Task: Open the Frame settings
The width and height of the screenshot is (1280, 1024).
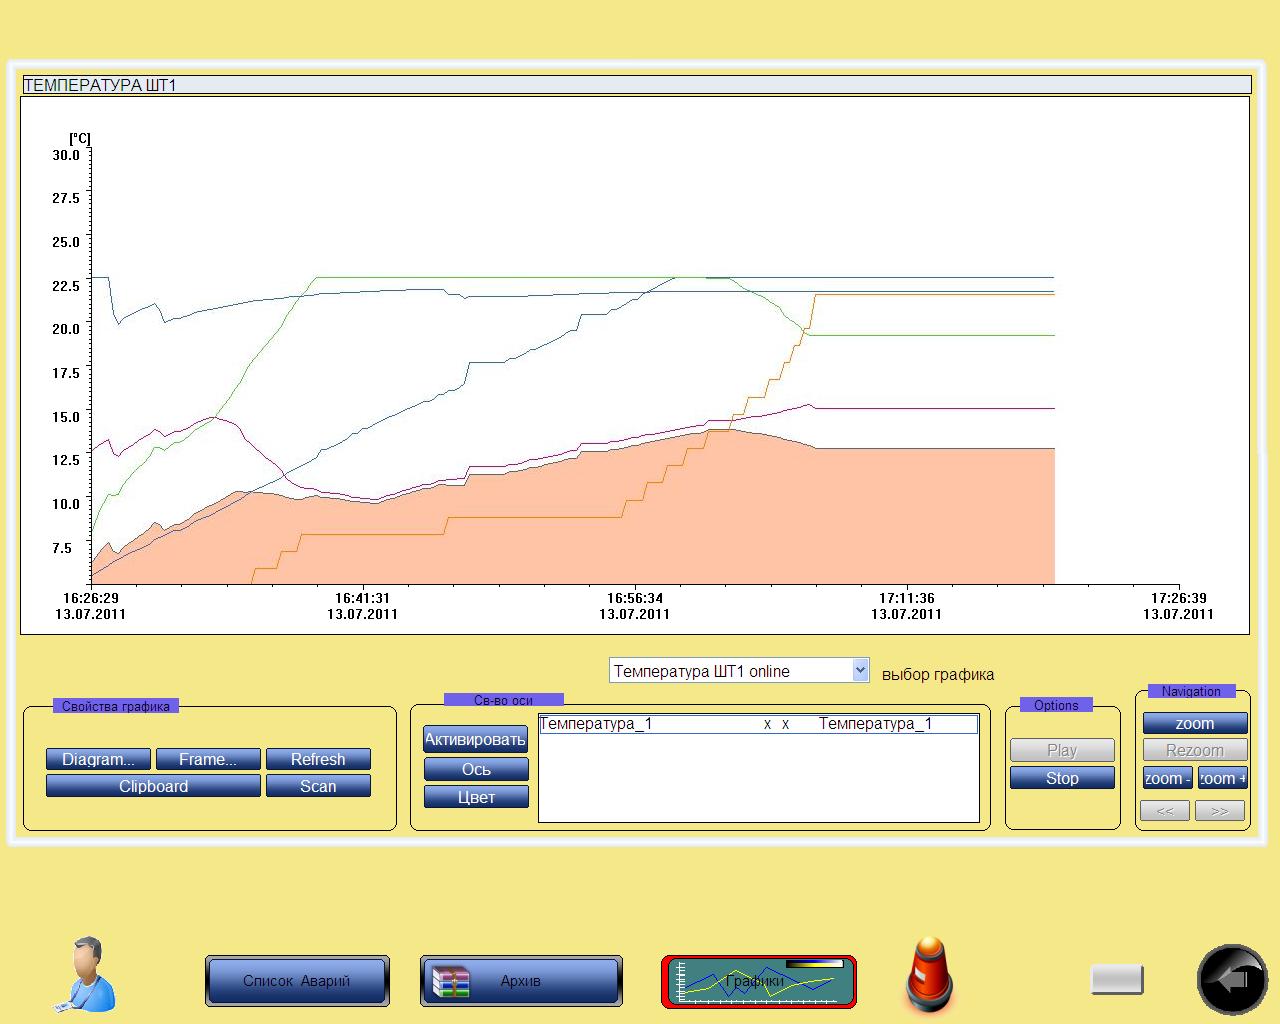Action: 208,759
